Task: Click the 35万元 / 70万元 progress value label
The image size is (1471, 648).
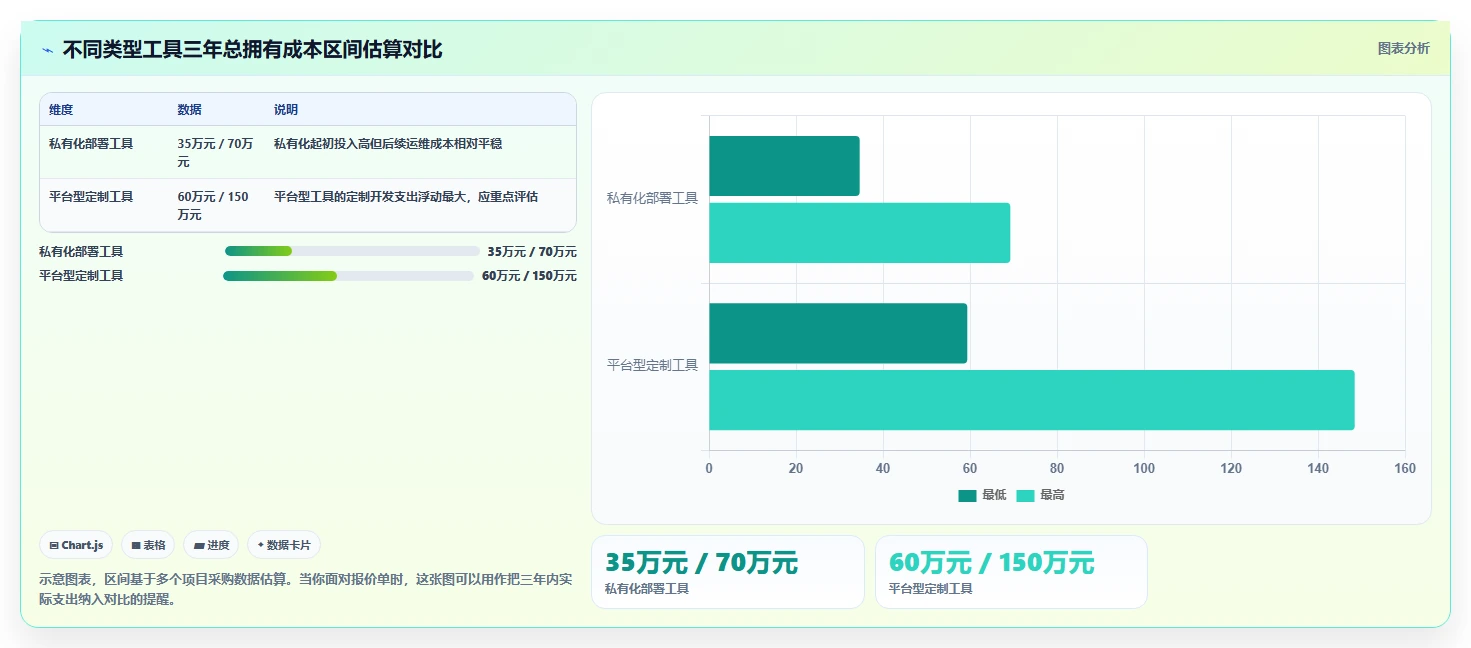Action: point(532,252)
